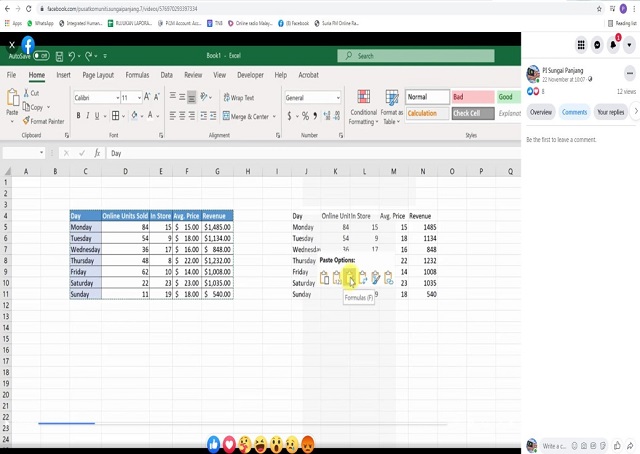The height and width of the screenshot is (454, 640).
Task: Increase font size with larger A icon
Action: click(147, 97)
